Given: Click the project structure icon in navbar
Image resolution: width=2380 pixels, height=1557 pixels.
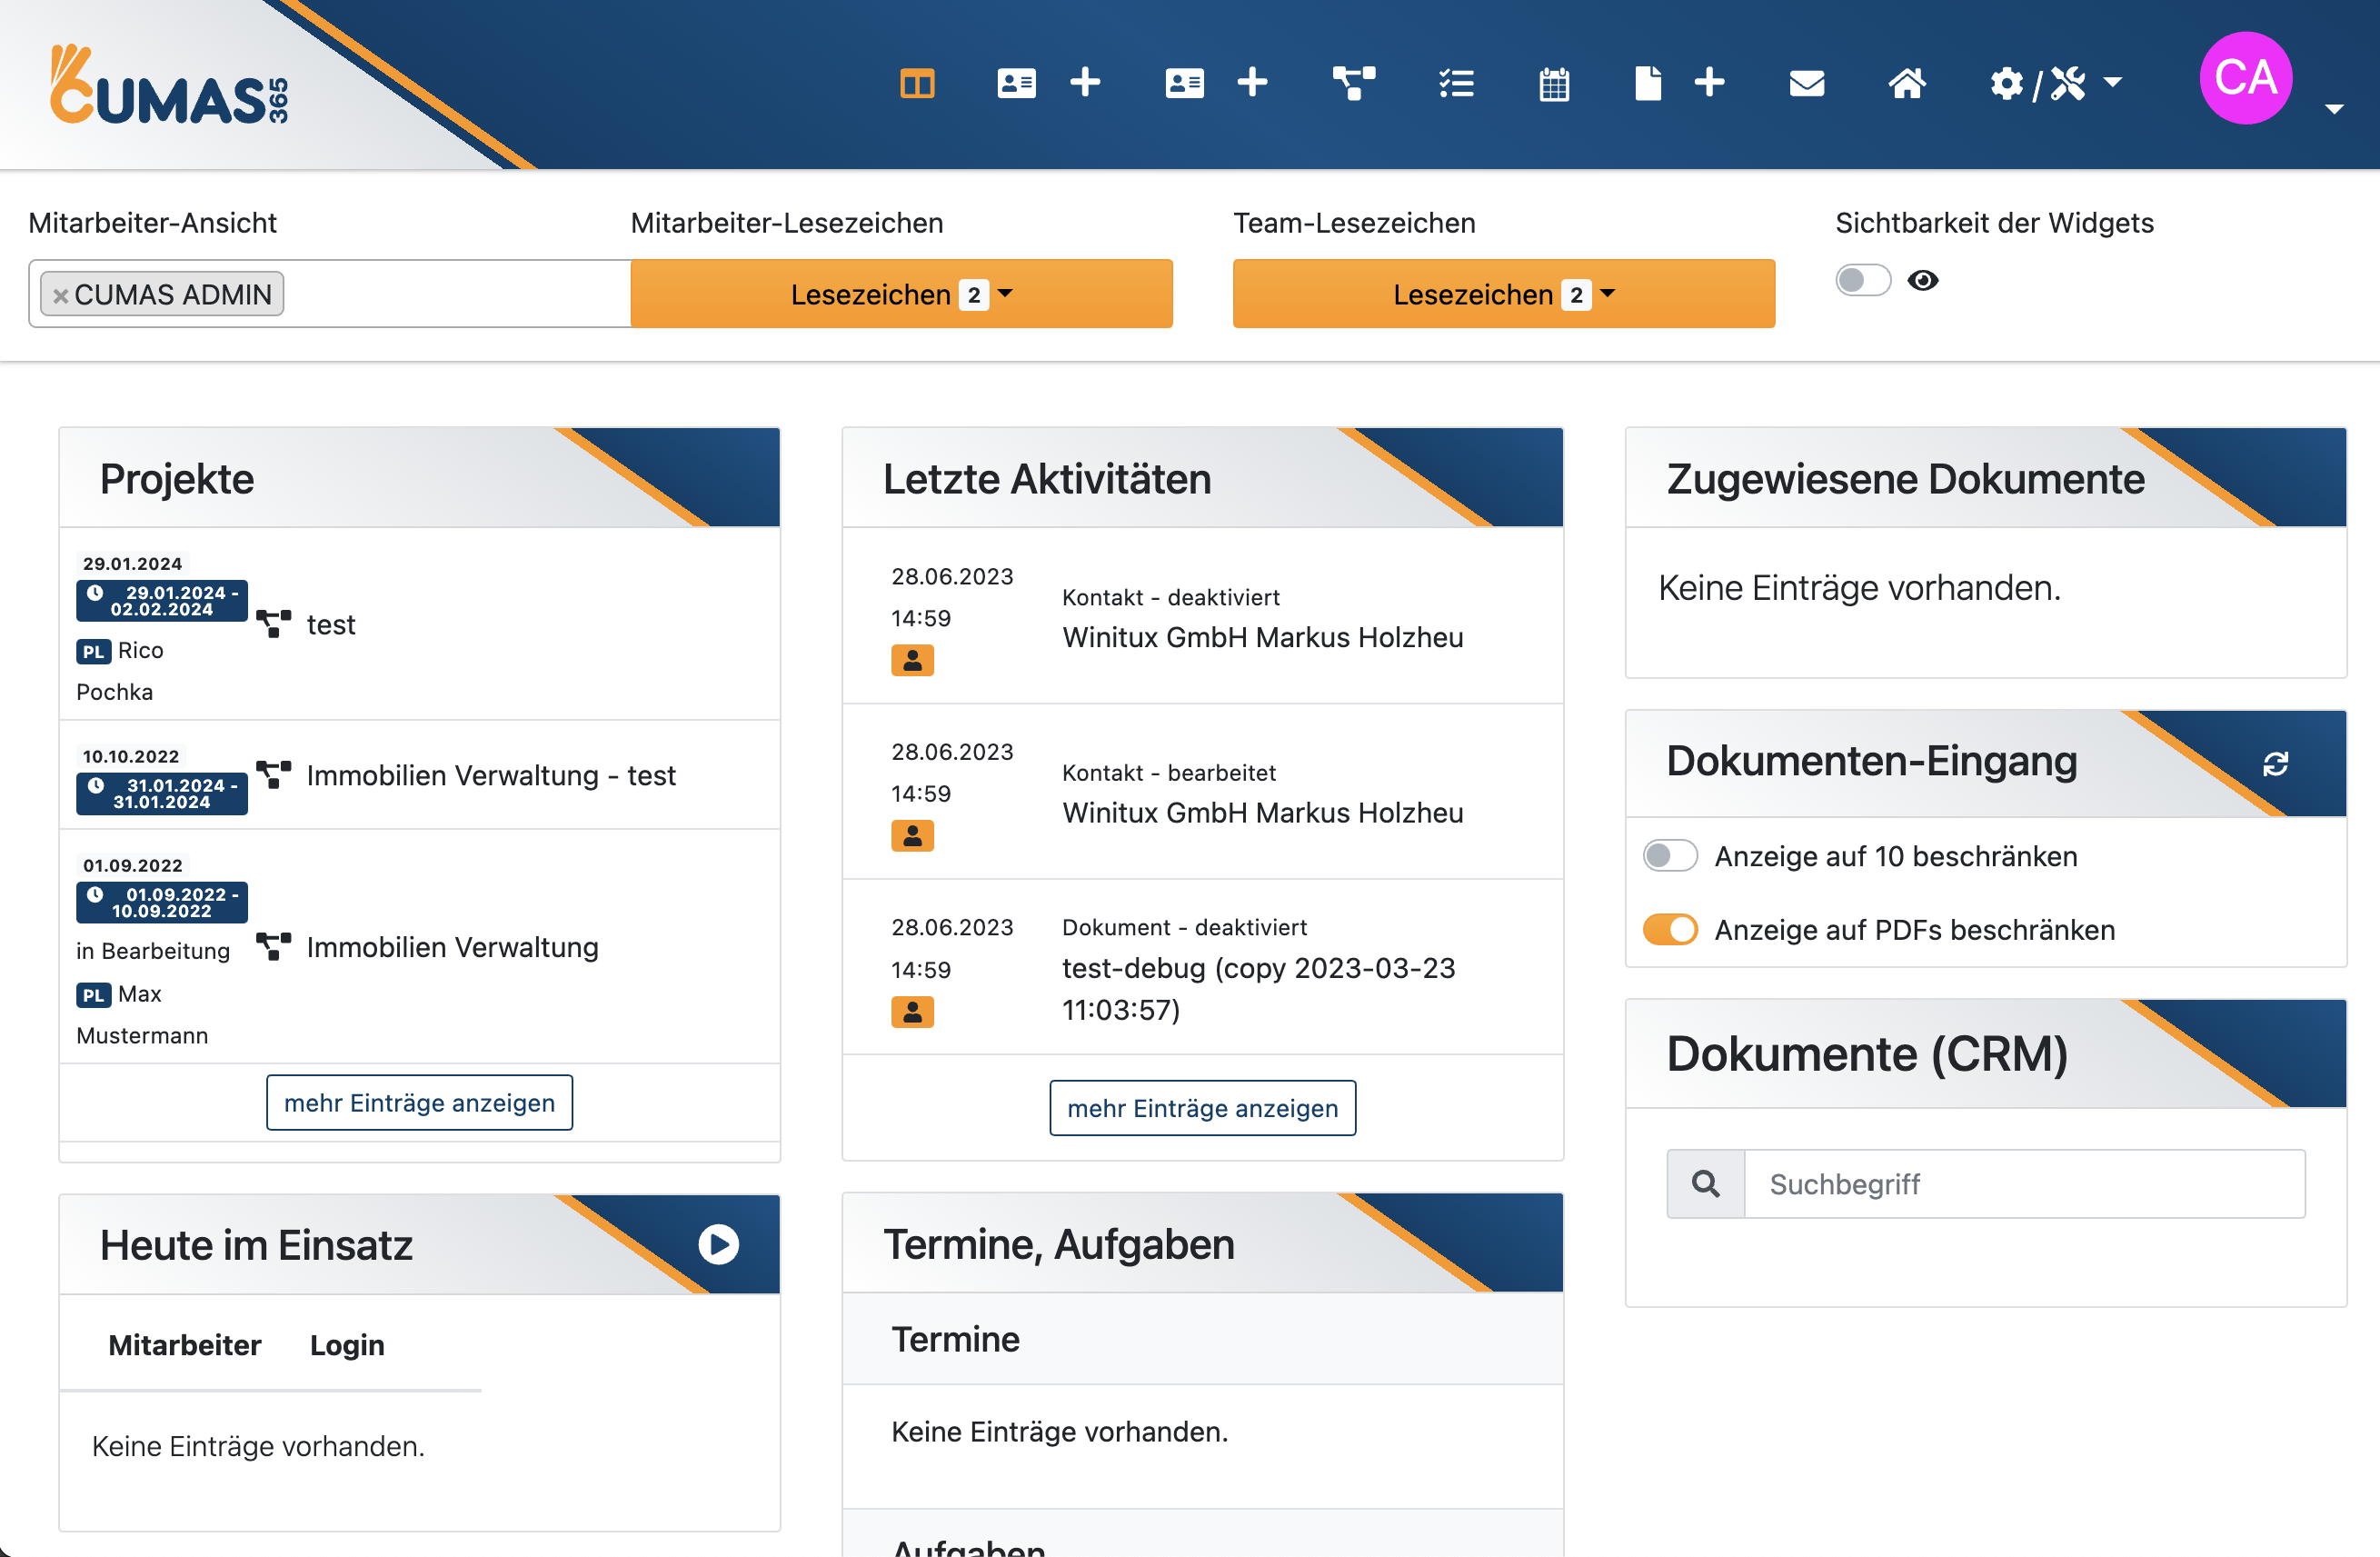Looking at the screenshot, I should [x=1353, y=83].
